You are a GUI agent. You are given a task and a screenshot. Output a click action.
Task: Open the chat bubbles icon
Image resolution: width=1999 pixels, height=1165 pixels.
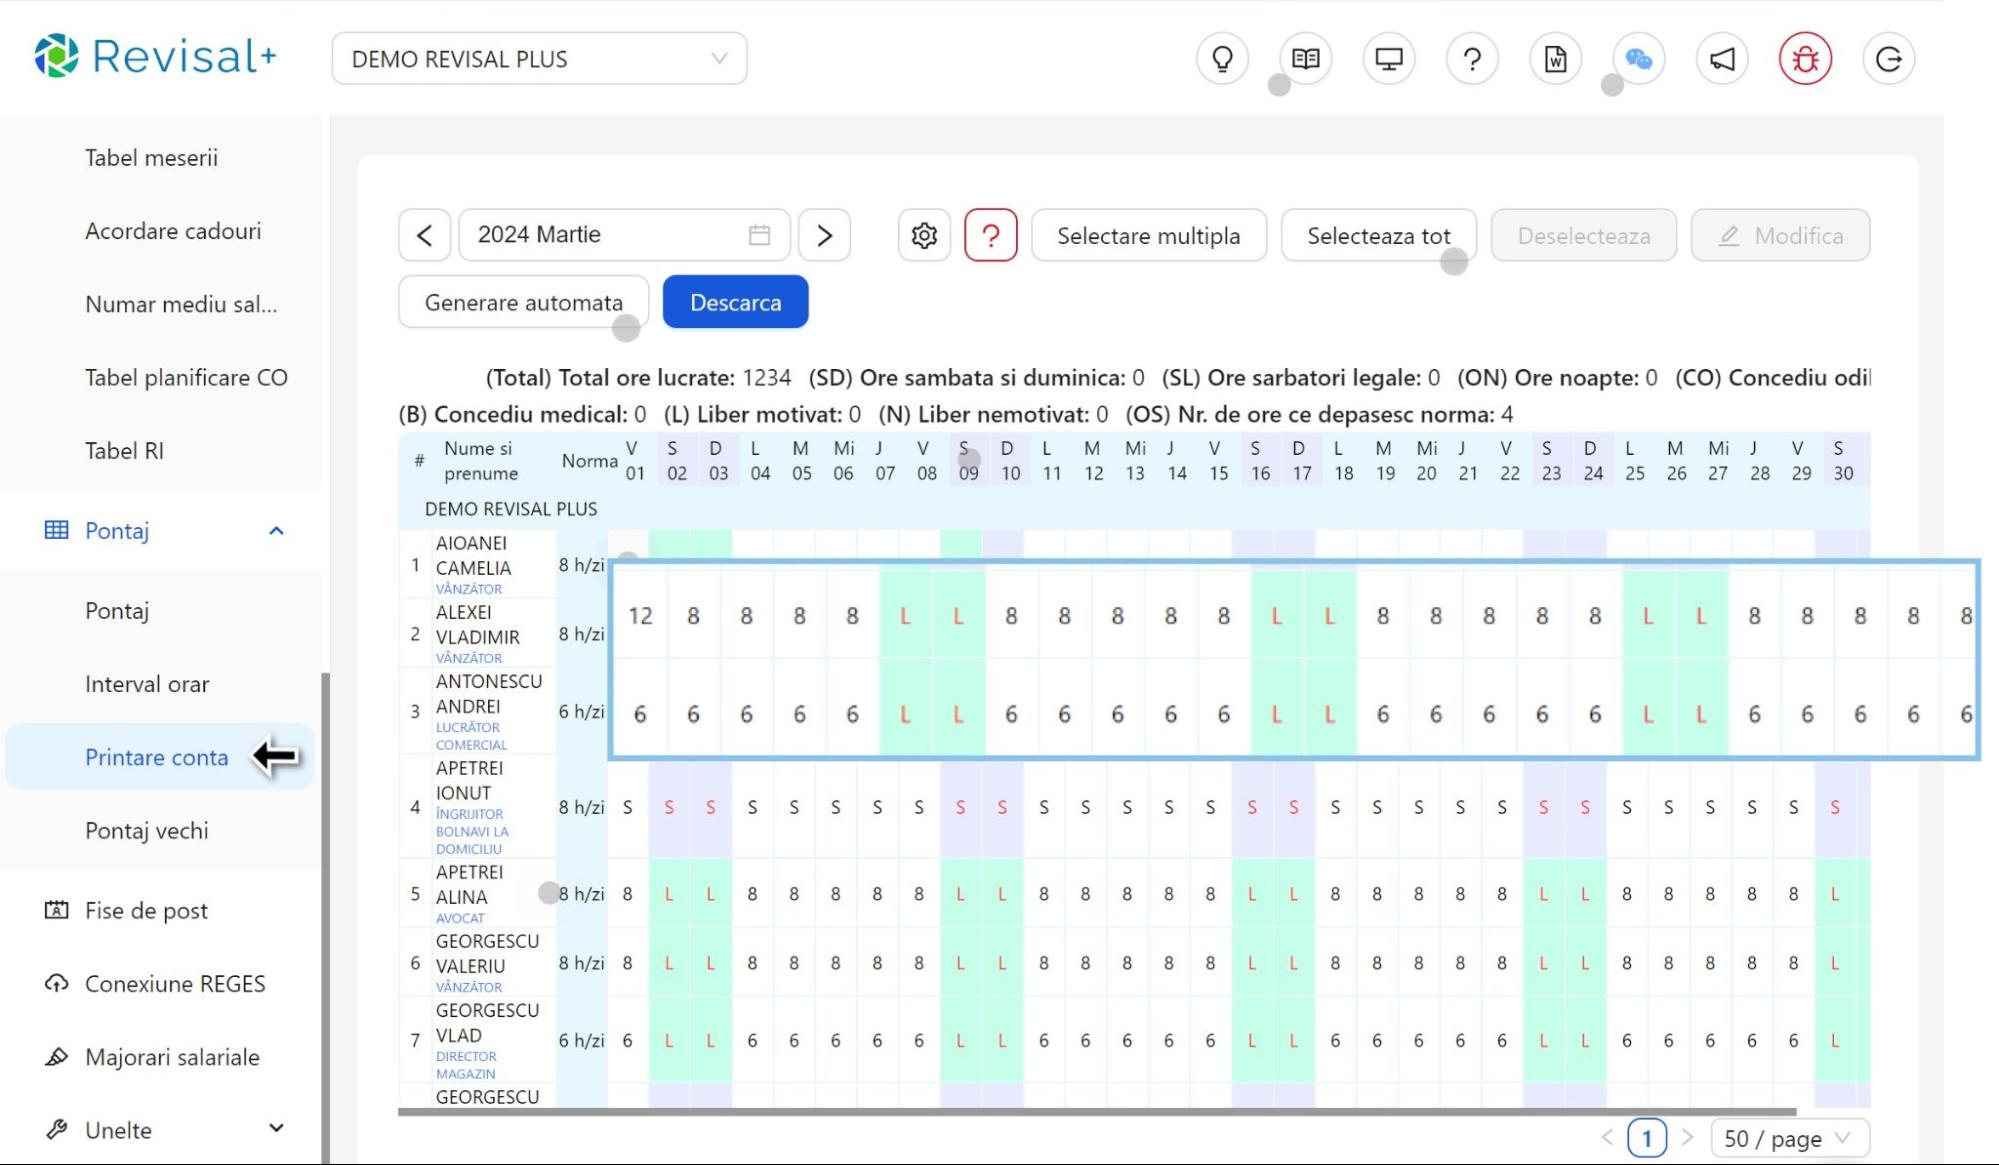(x=1638, y=59)
